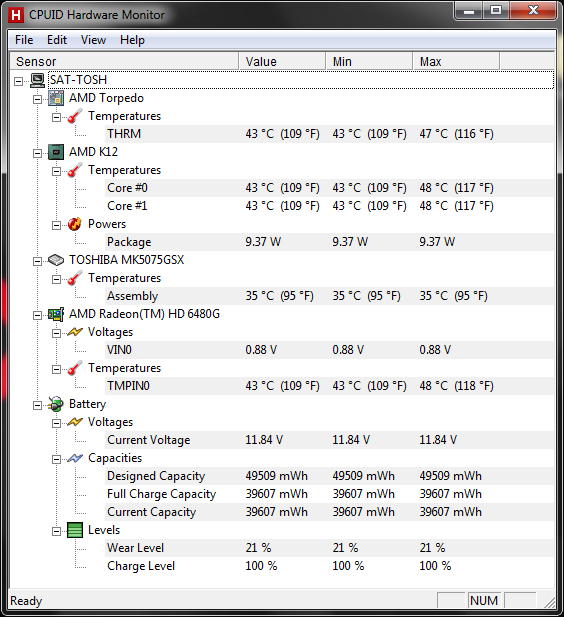Image resolution: width=564 pixels, height=617 pixels.
Task: Select the Core #1 row
Action: [330, 206]
